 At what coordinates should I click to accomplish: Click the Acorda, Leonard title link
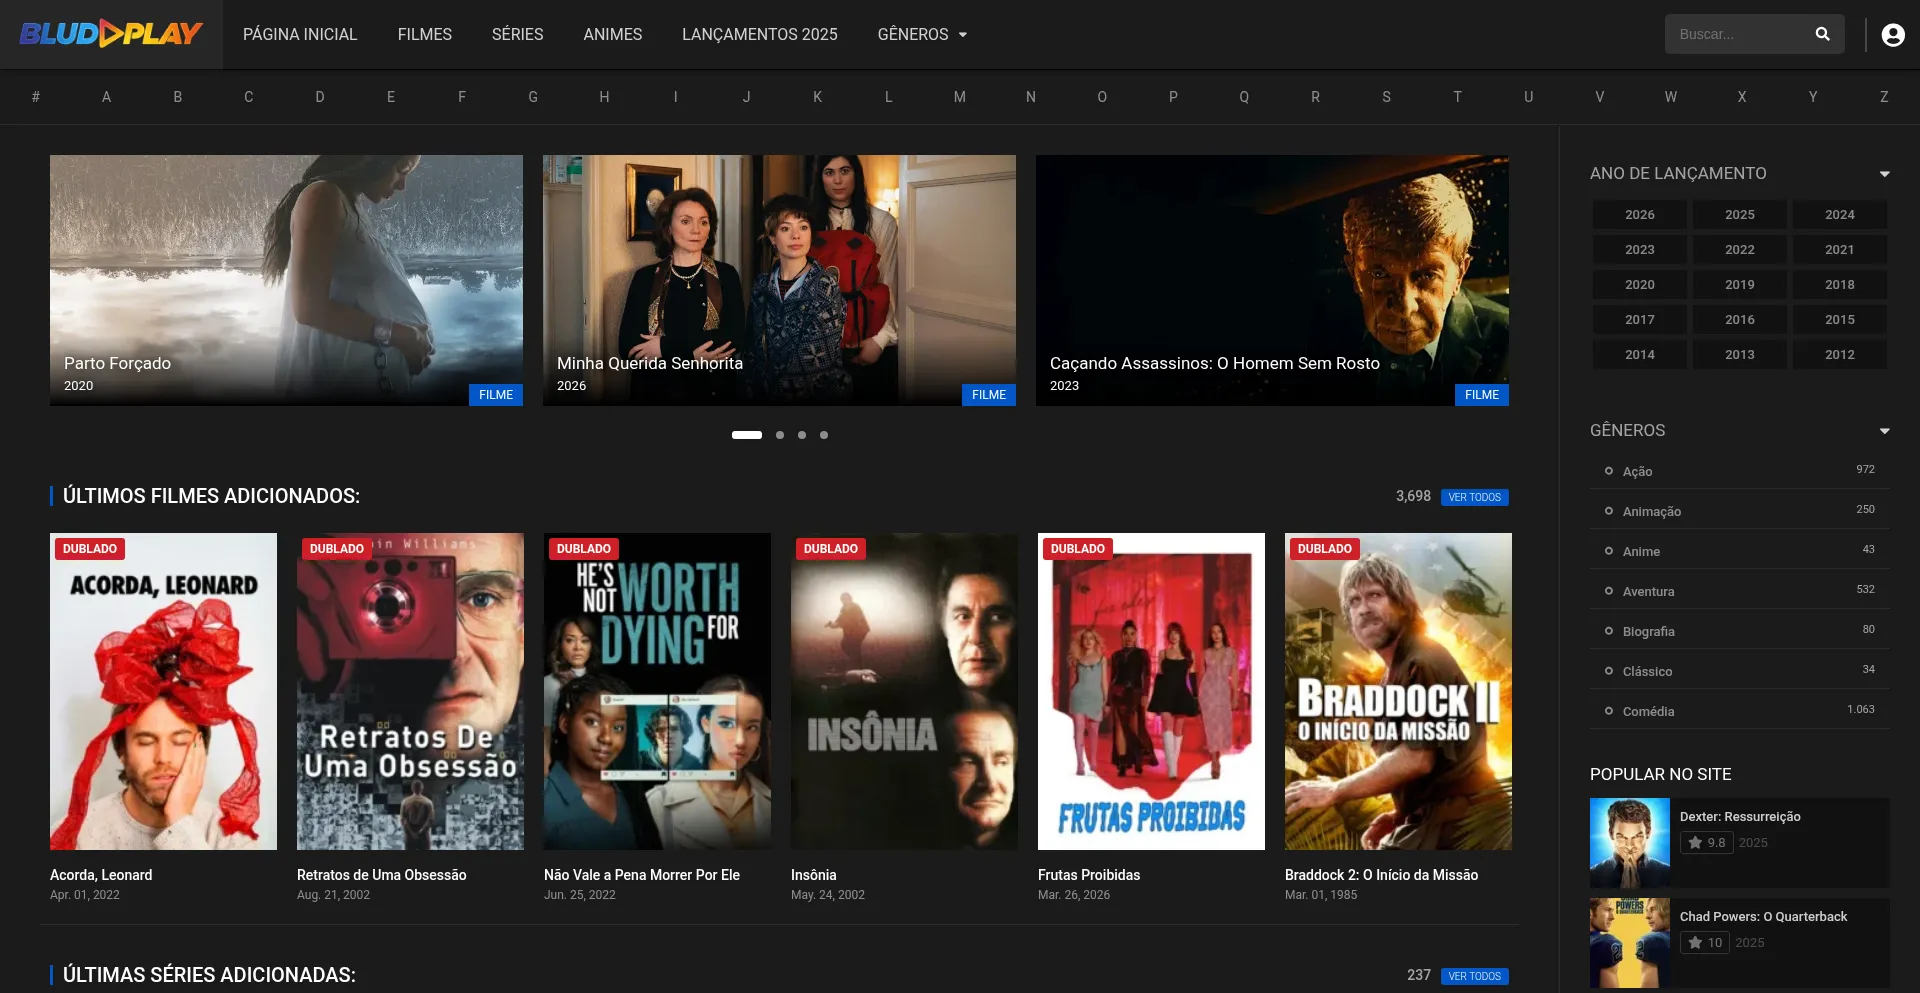pos(101,875)
